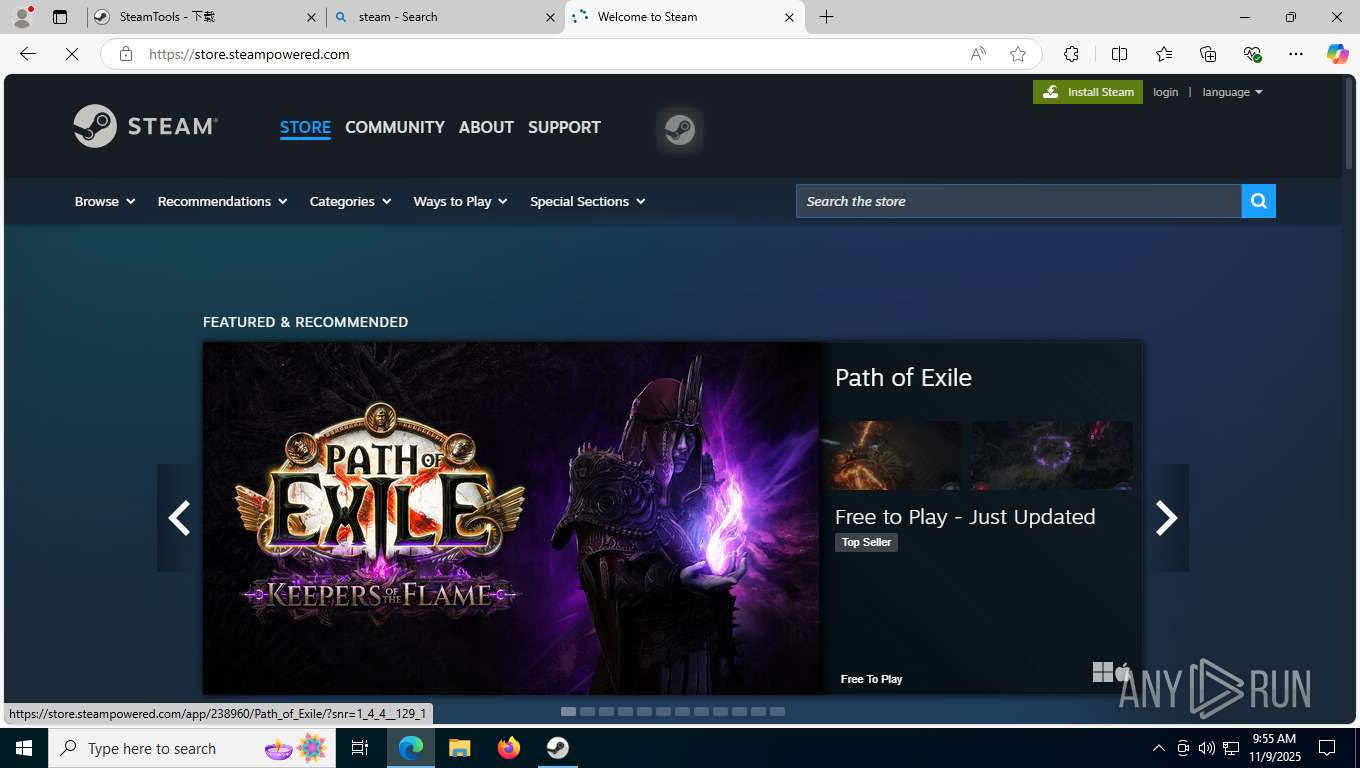Click the Install Steam button
This screenshot has width=1360, height=768.
click(x=1088, y=92)
